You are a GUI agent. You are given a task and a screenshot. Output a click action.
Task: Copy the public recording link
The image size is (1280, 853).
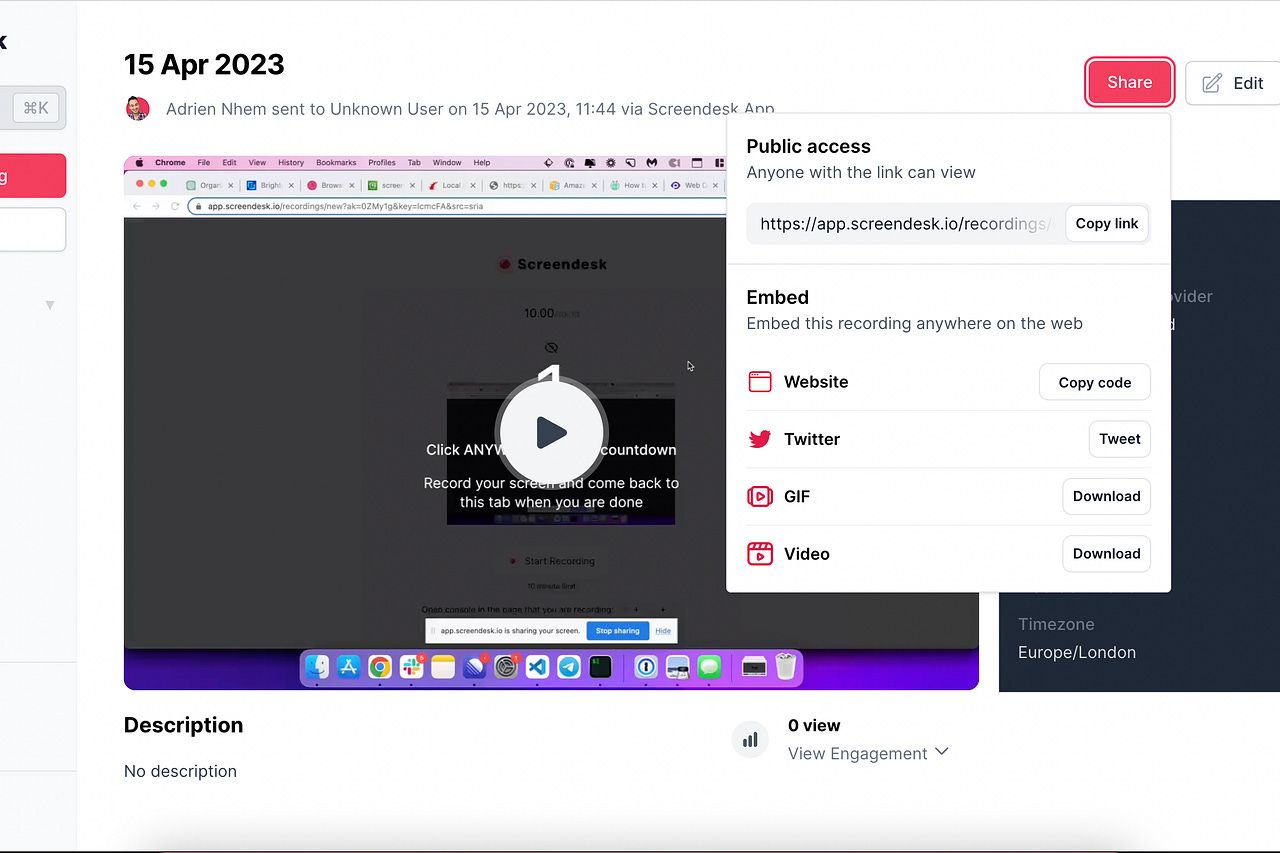[1106, 223]
